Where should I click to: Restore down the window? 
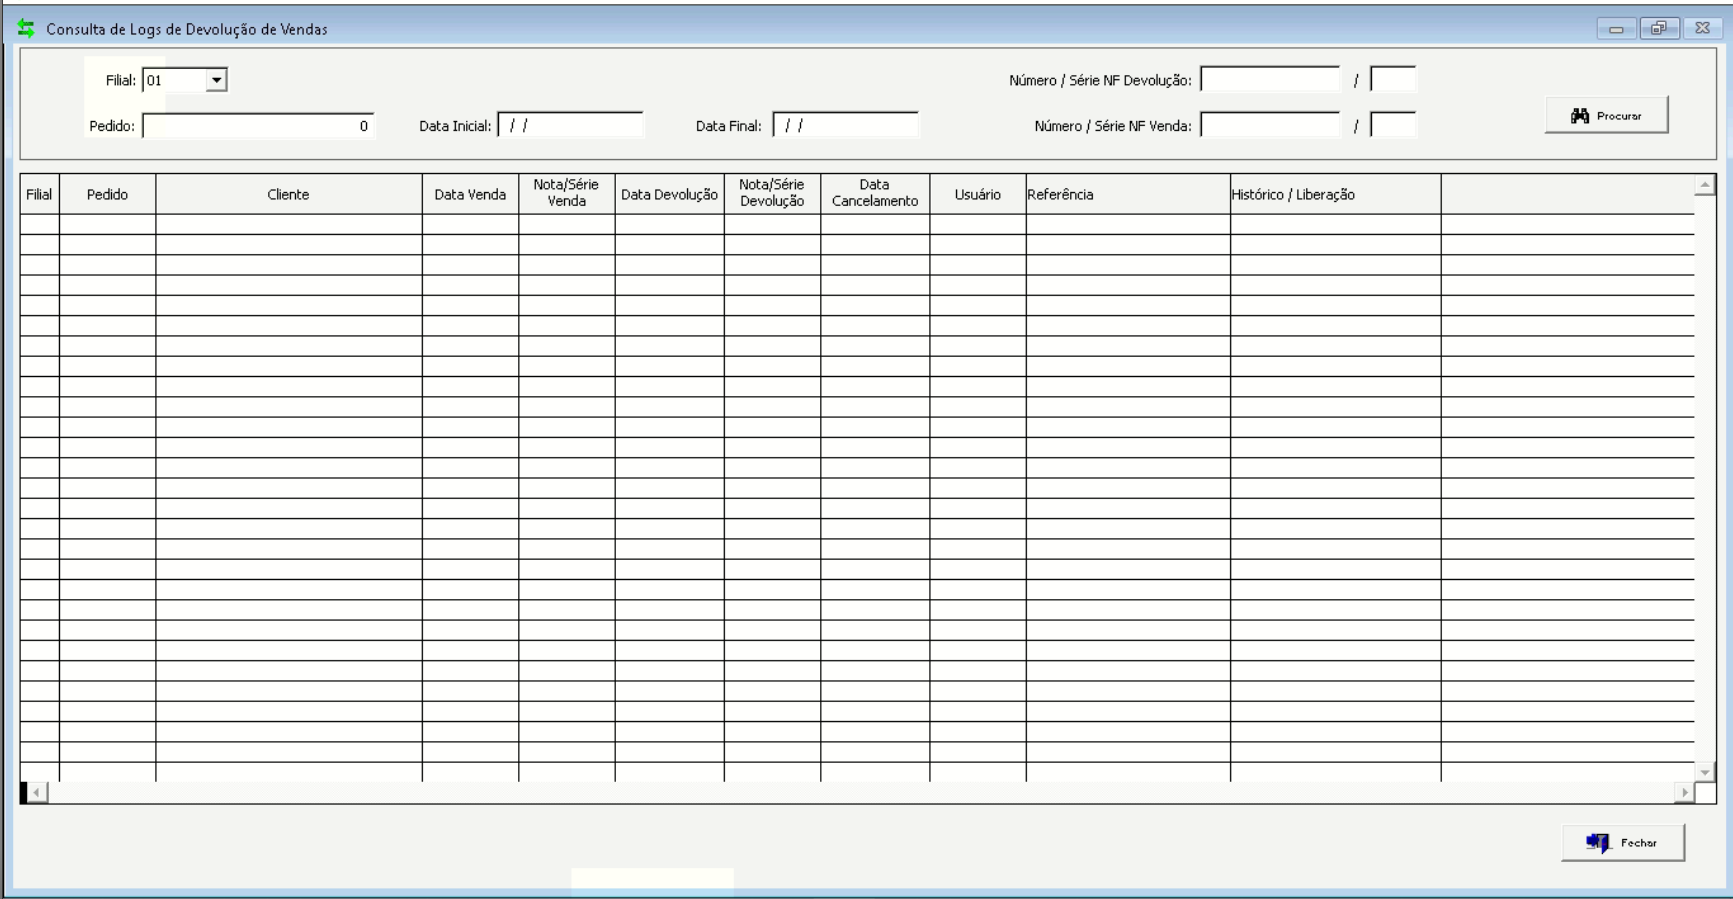(x=1659, y=29)
